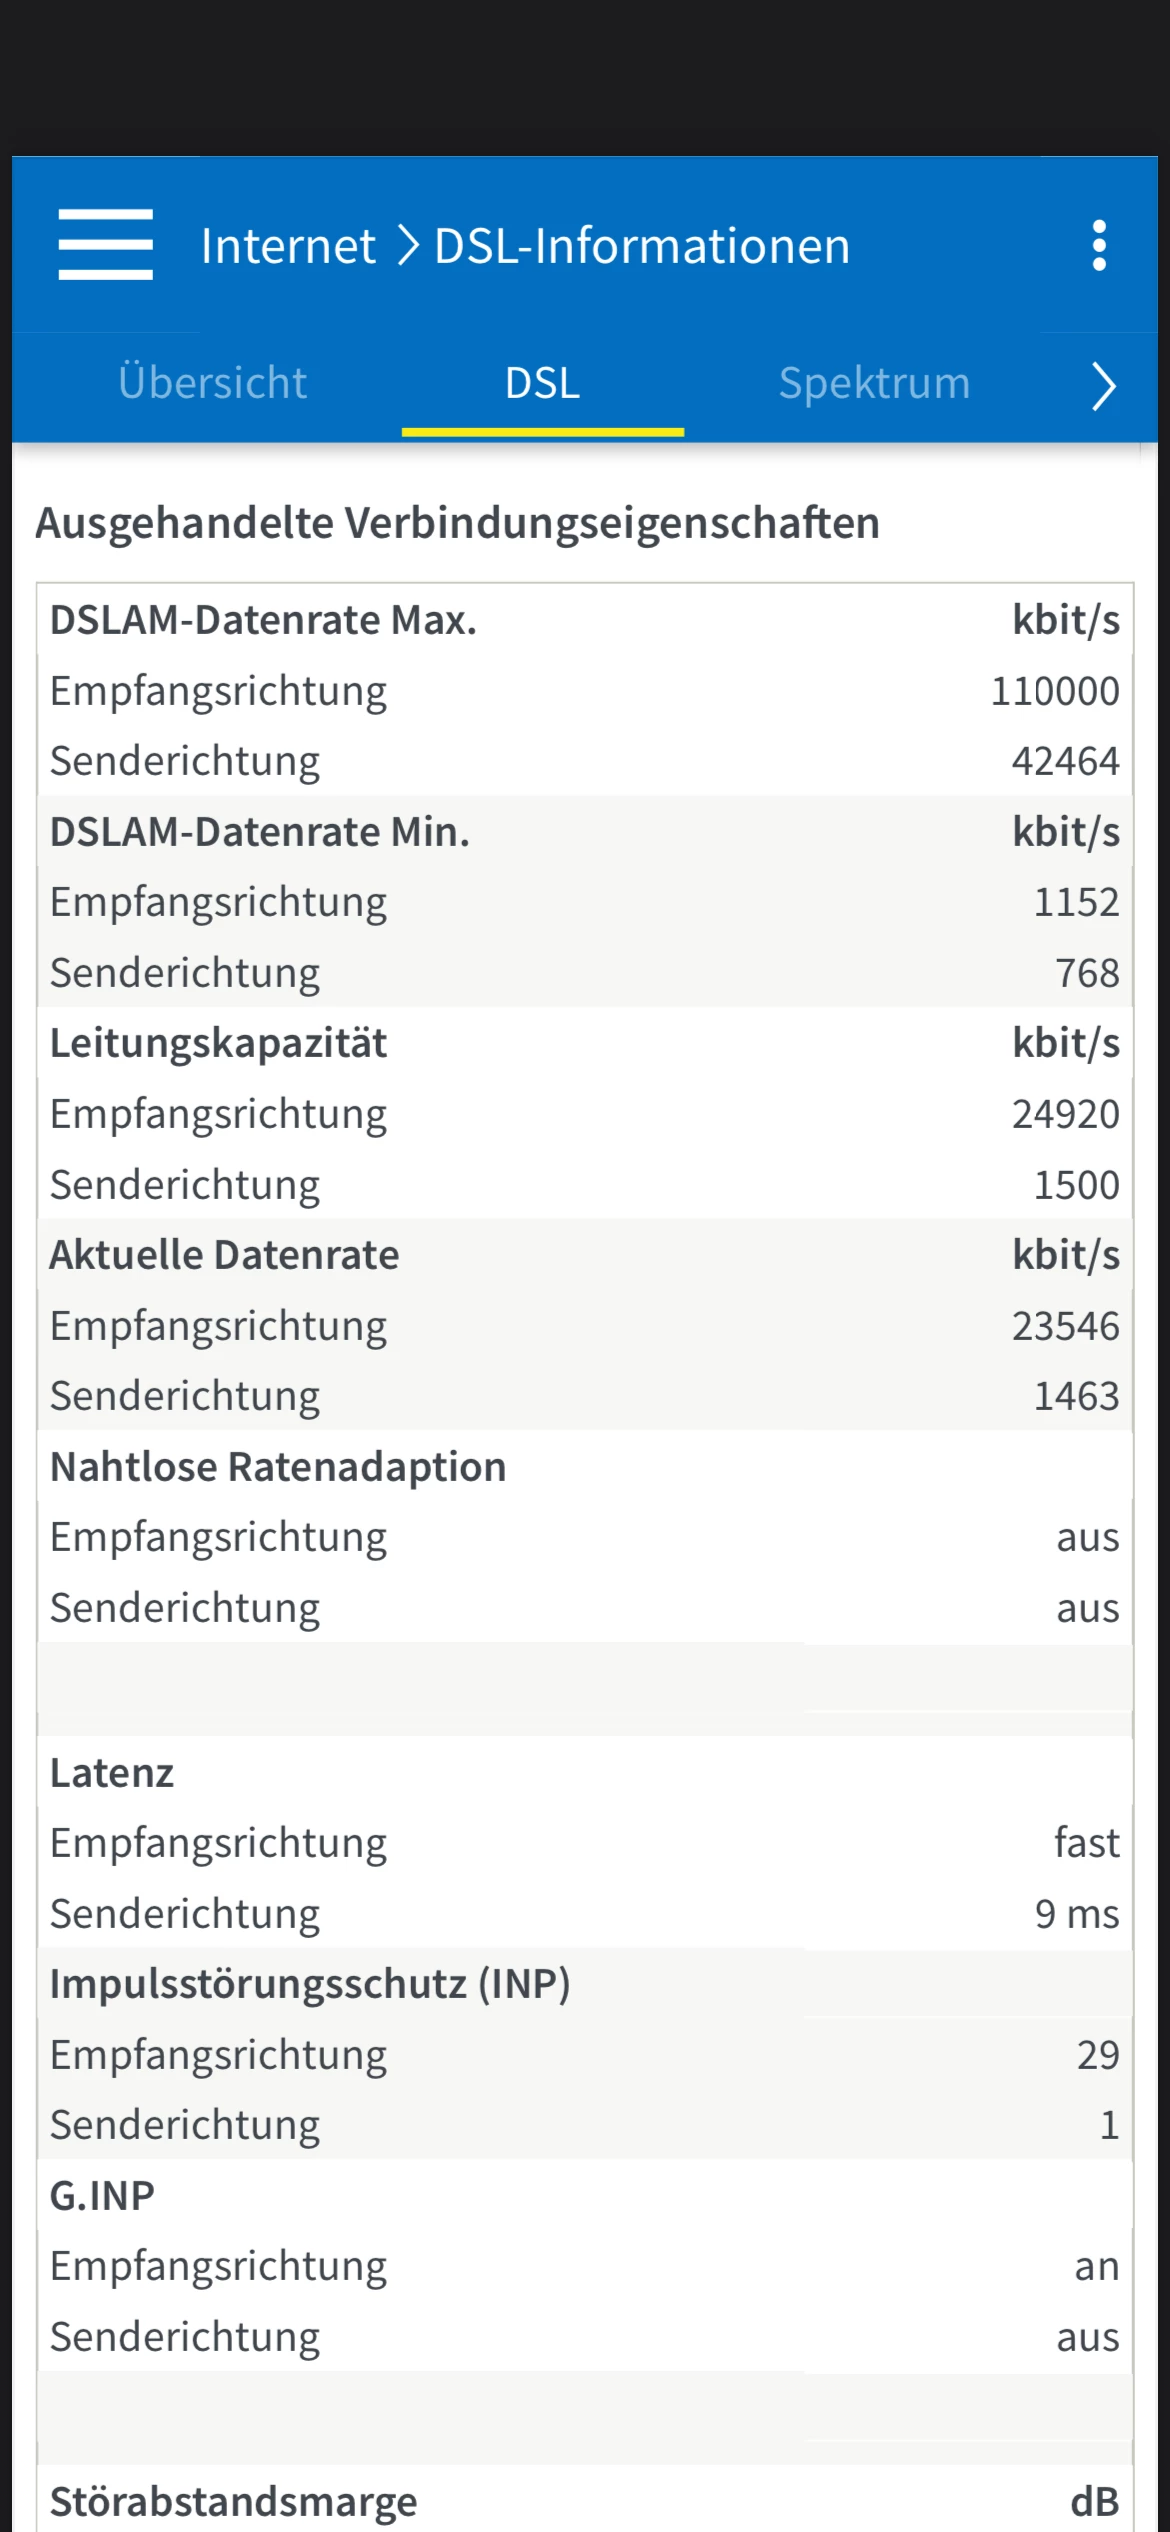
Task: Open the three-dot options menu
Action: (1099, 246)
